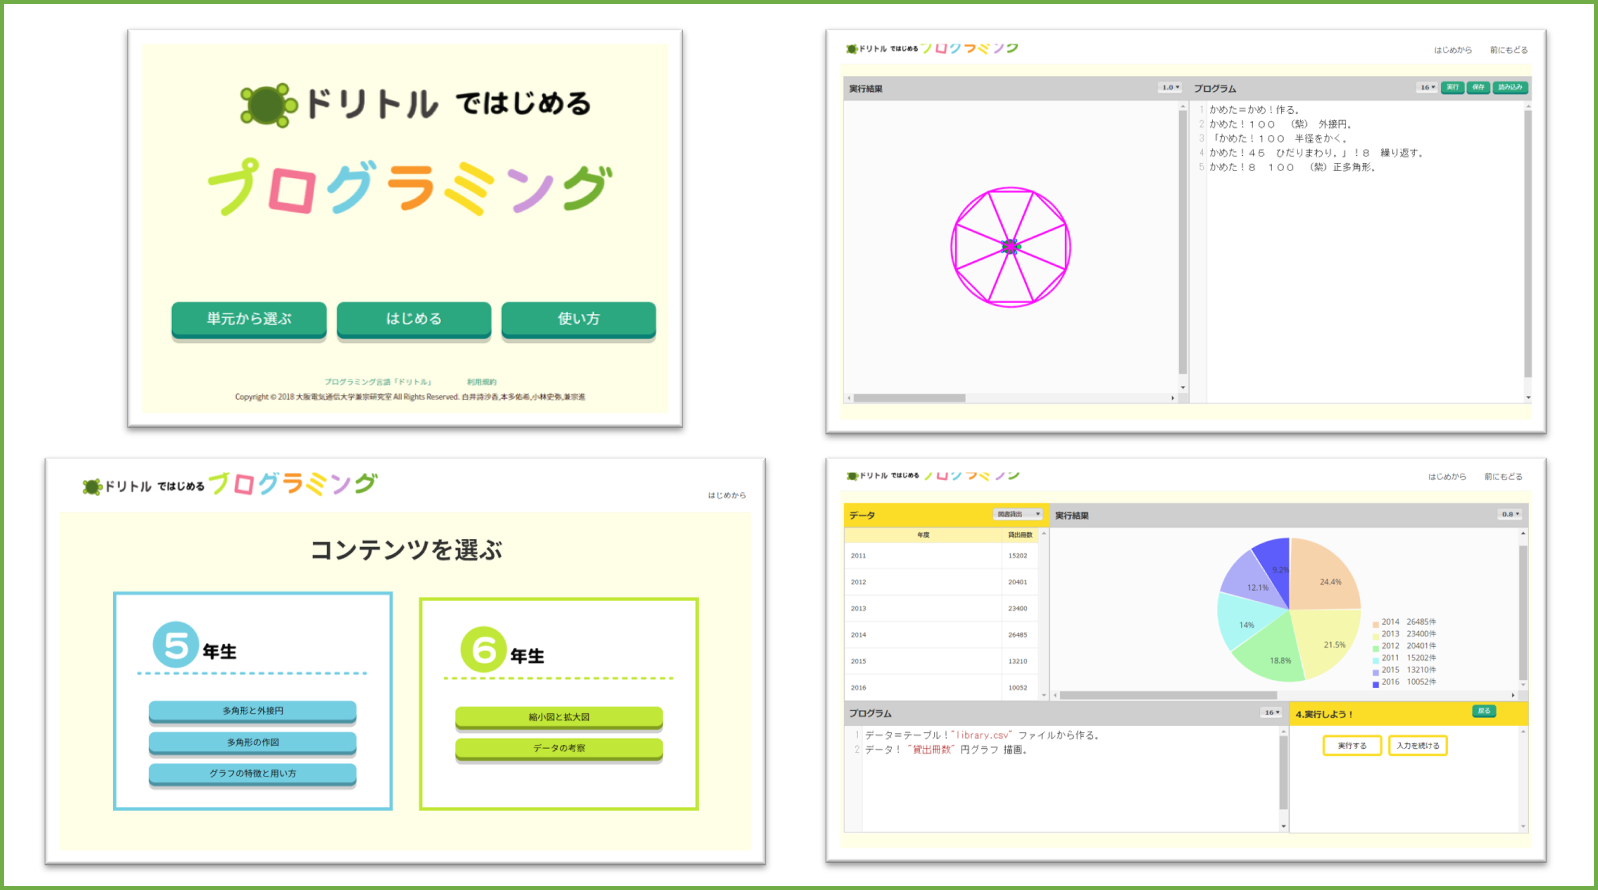Click the circled 5 grade badge
Viewport: 1598px width, 890px height.
(176, 645)
